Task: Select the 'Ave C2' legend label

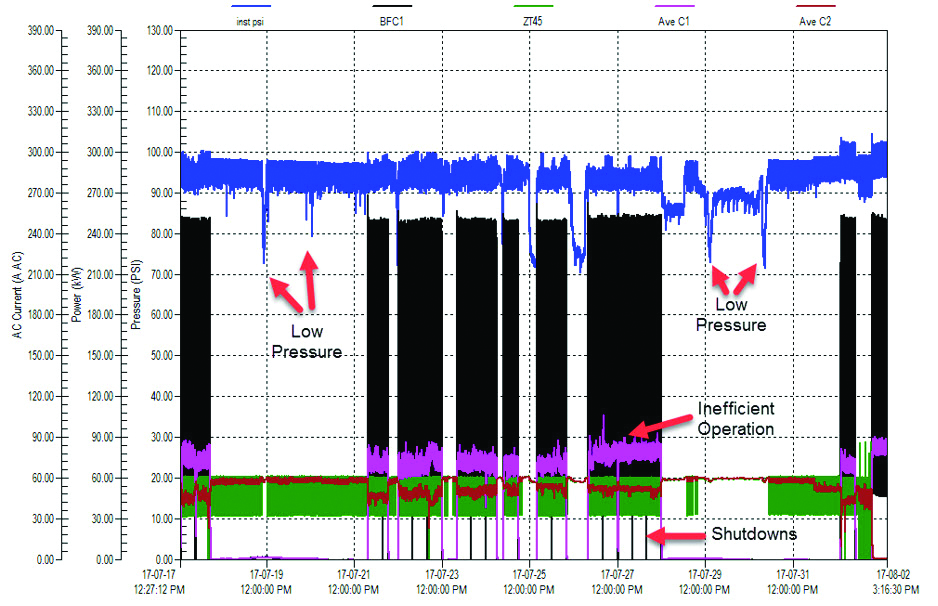Action: point(815,22)
